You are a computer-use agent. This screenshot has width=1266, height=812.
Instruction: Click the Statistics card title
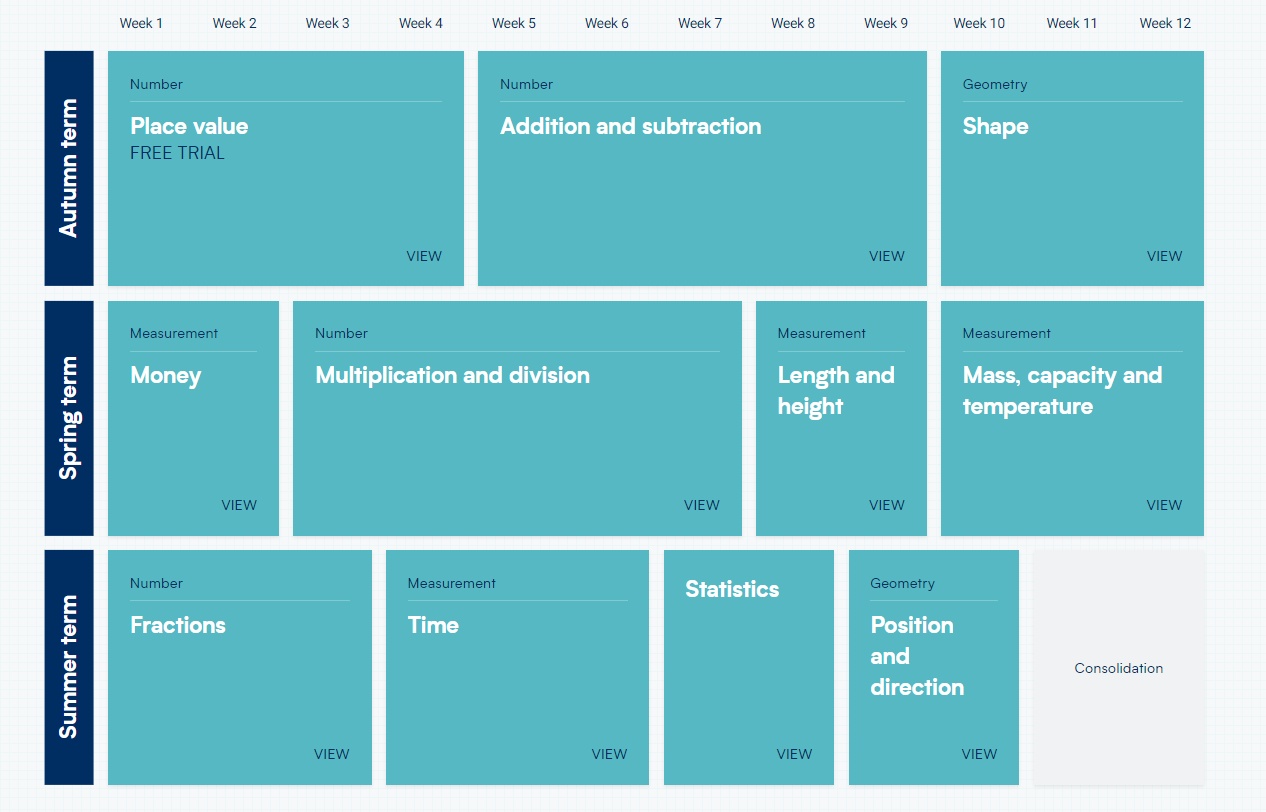(732, 589)
